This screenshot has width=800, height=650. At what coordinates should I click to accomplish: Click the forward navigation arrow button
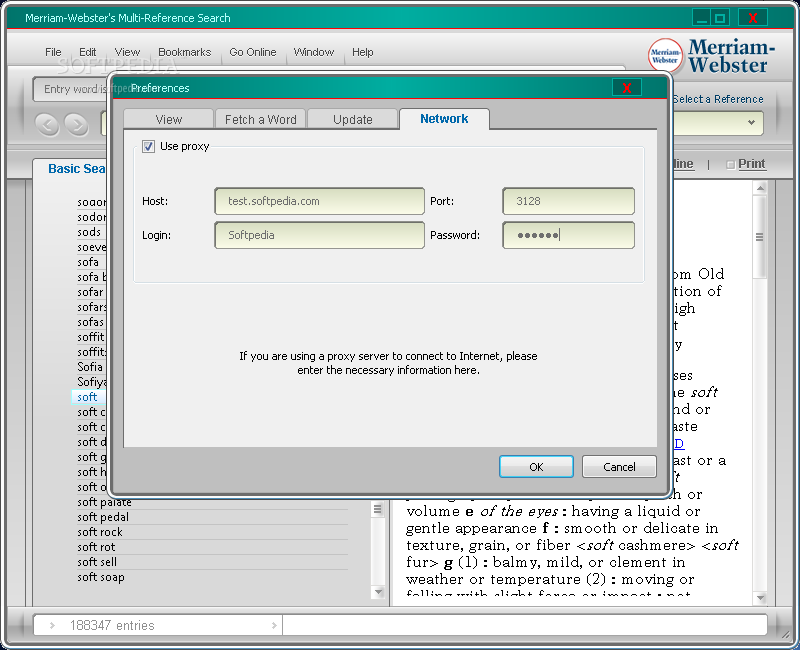point(77,124)
